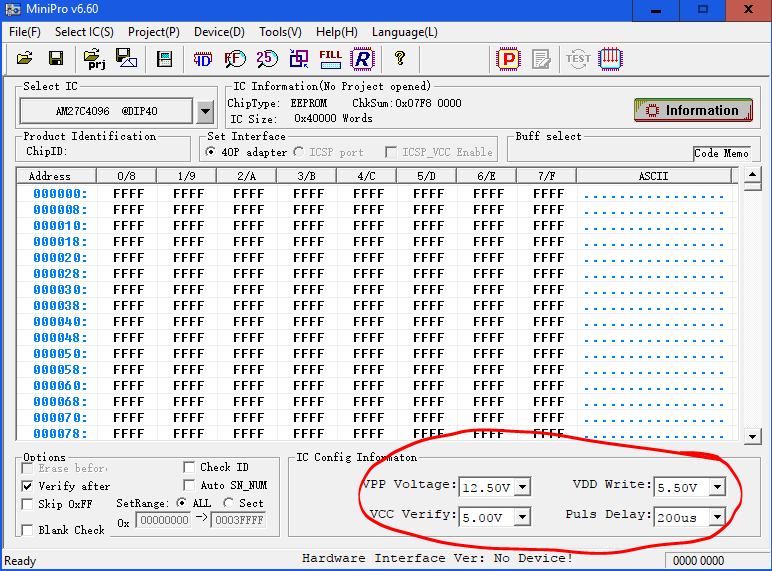This screenshot has width=772, height=571.
Task: Click the FILL buffer icon
Action: [330, 59]
